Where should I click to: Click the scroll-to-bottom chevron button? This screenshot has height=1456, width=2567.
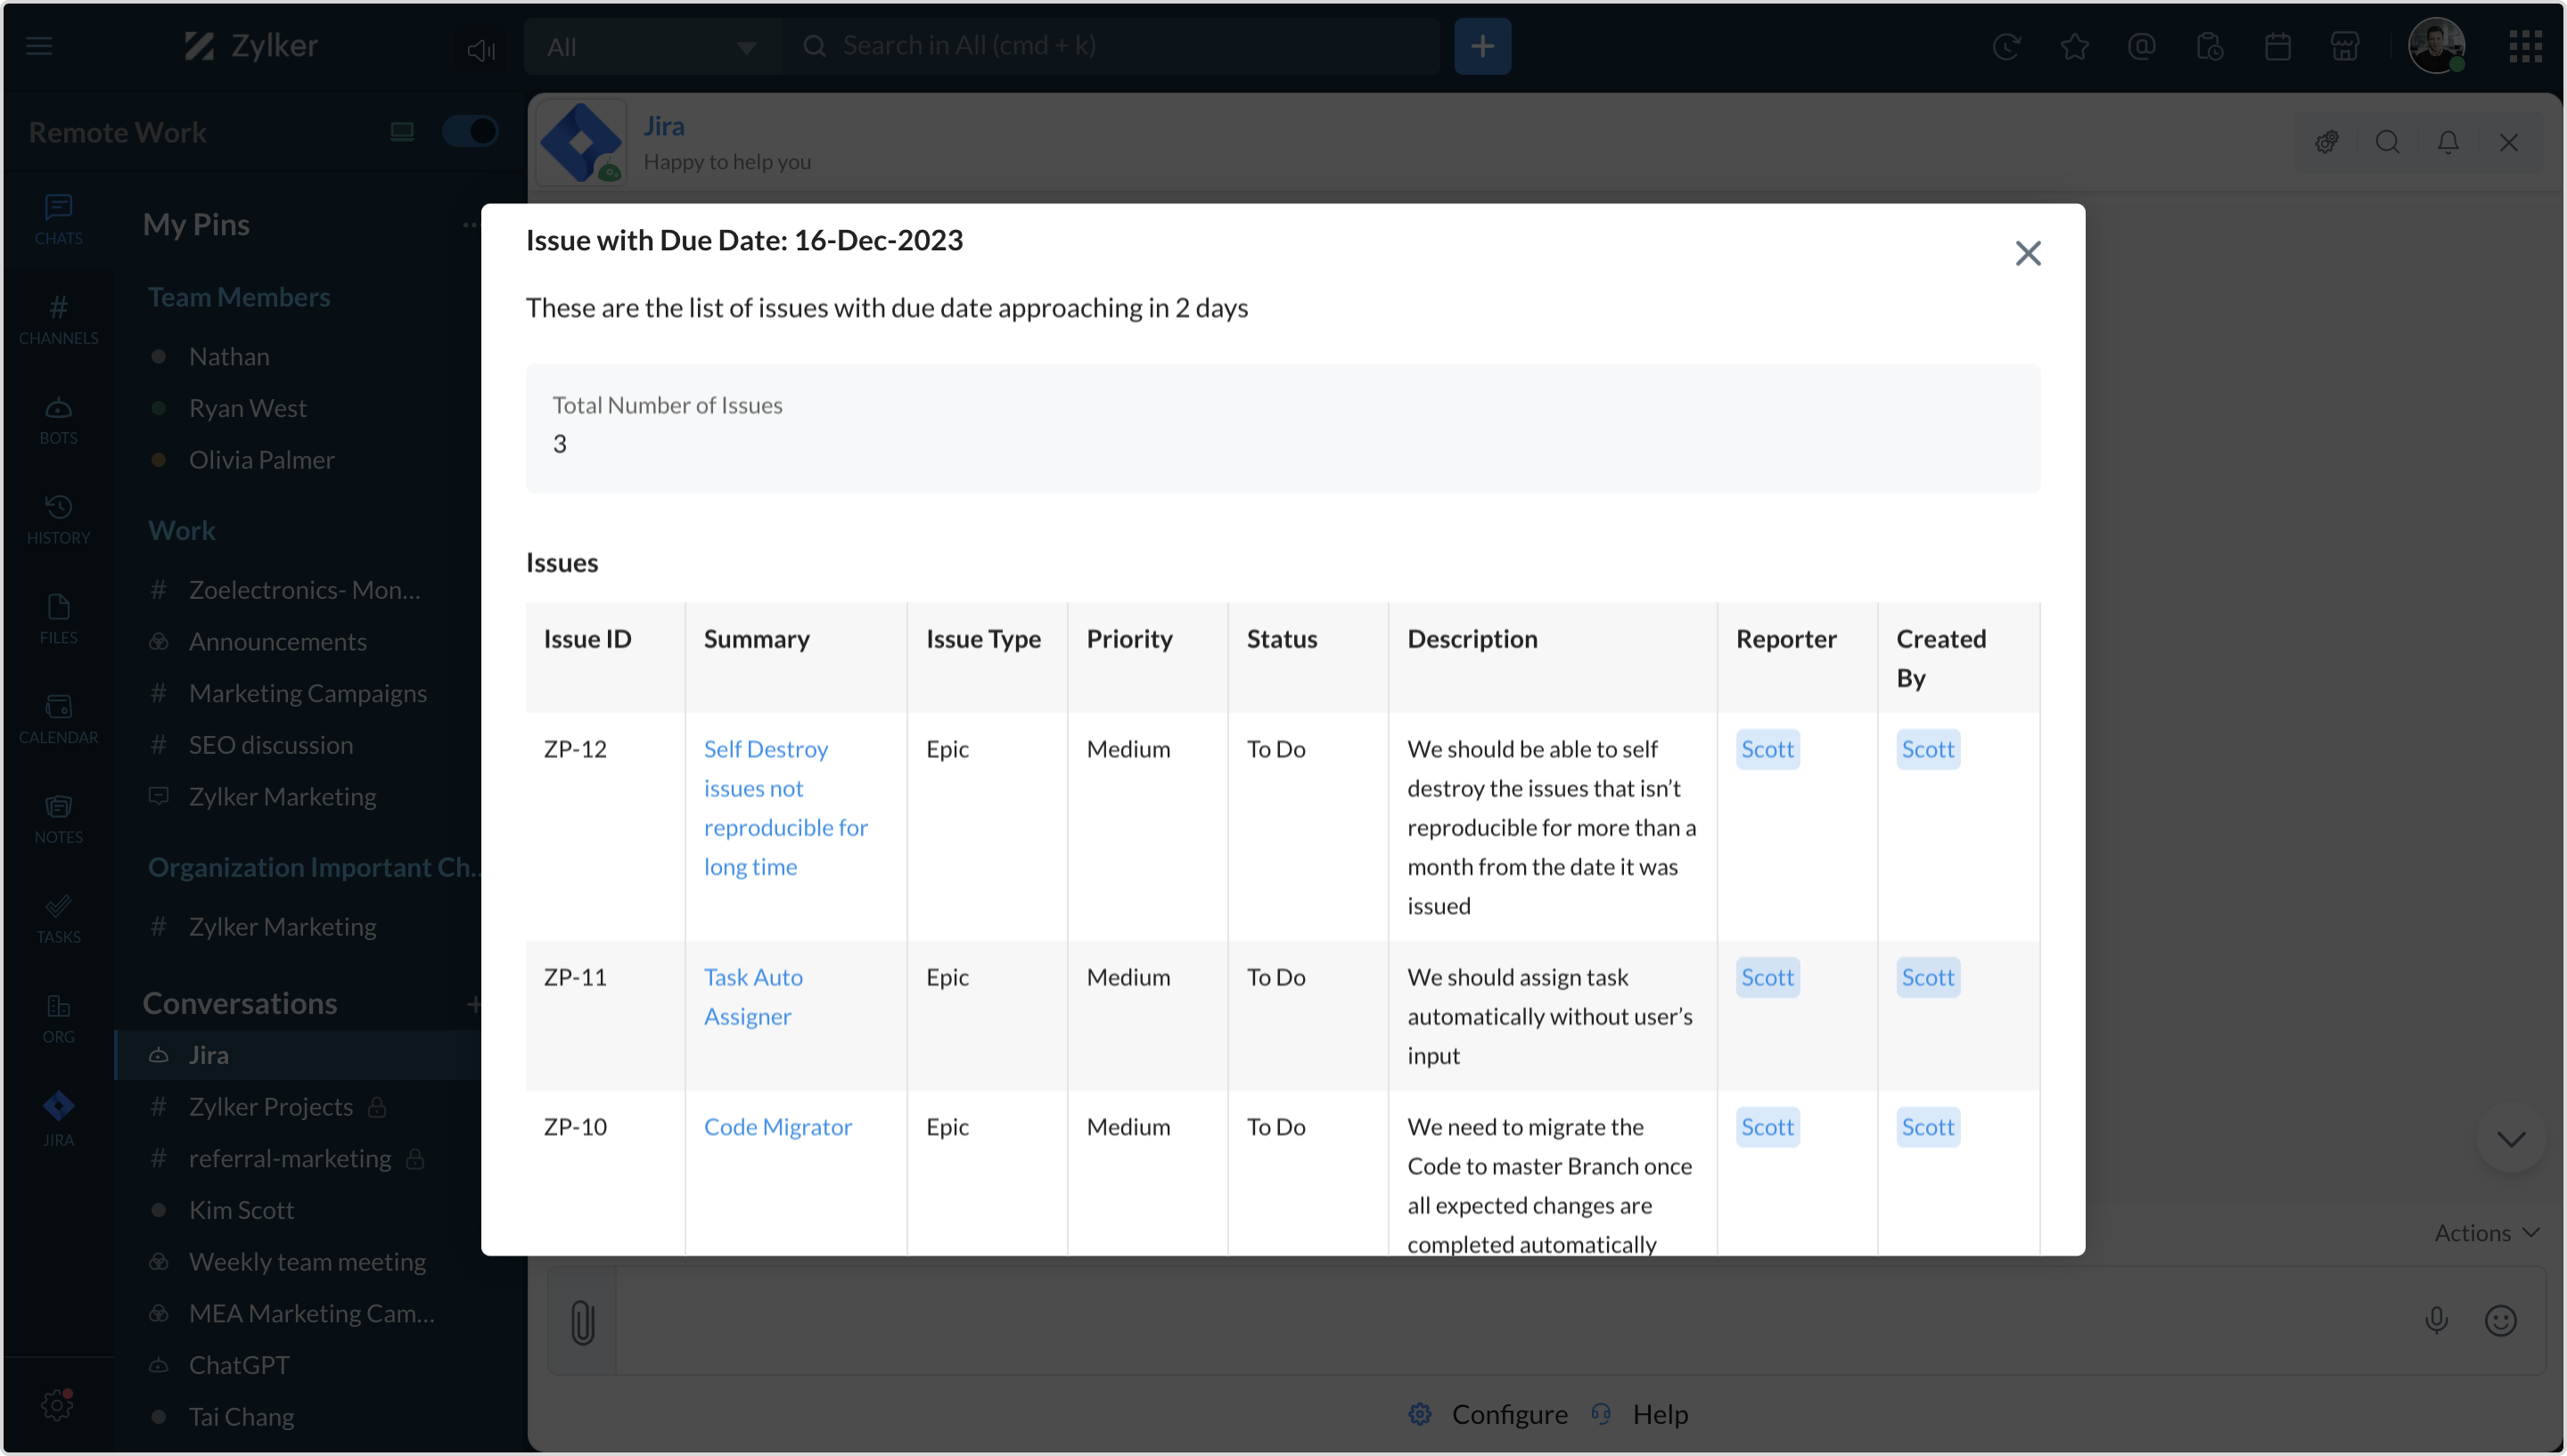tap(2510, 1139)
